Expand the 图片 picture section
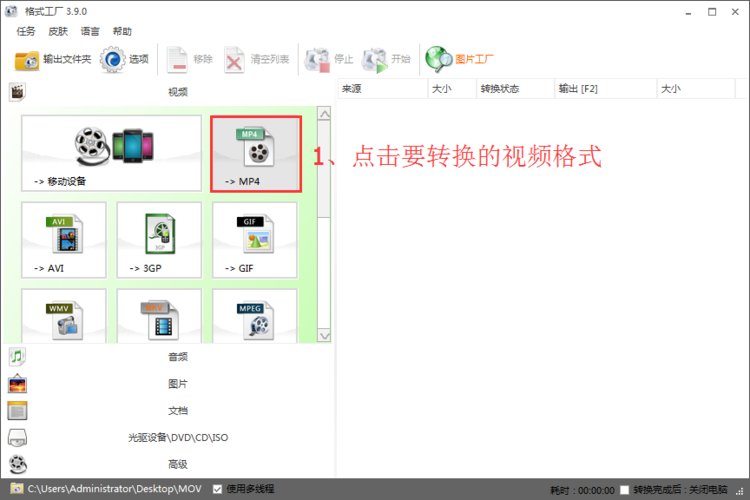The height and width of the screenshot is (500, 750). pos(178,384)
